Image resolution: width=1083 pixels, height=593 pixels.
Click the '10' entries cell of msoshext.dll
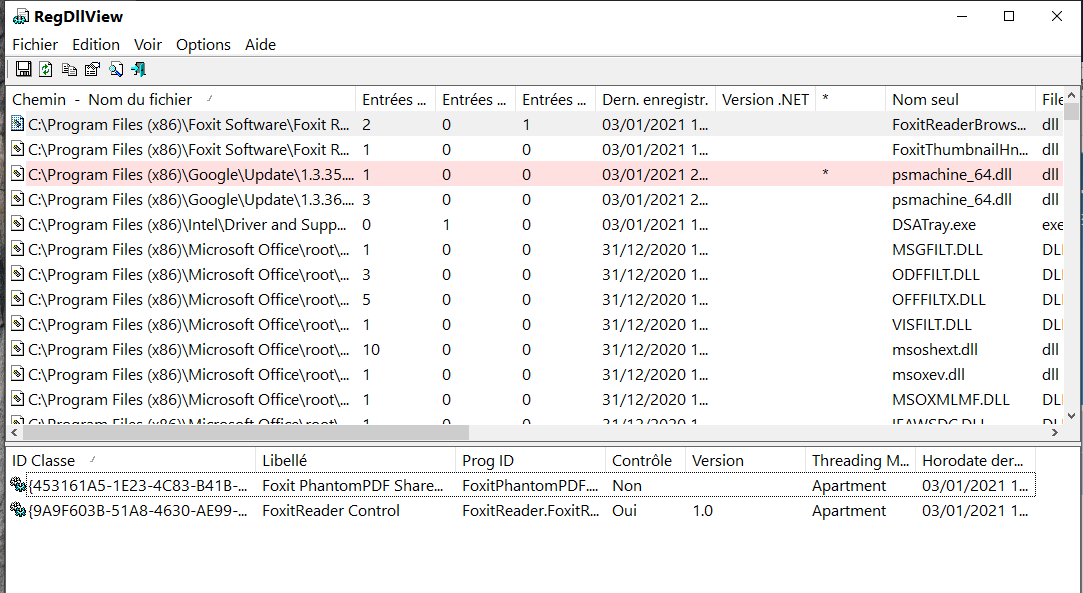[x=371, y=349]
